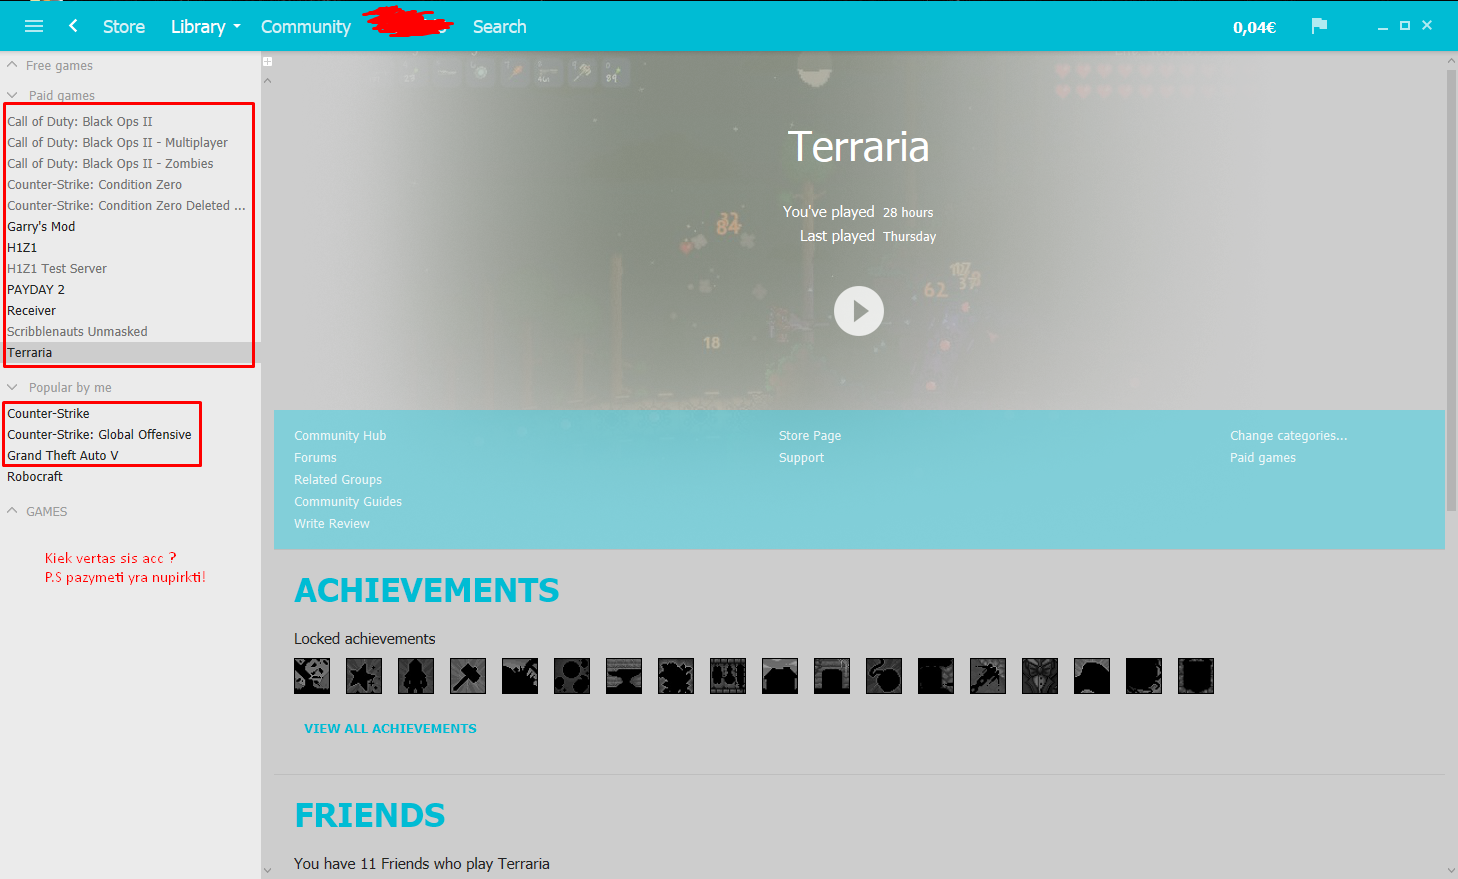The image size is (1458, 879).
Task: Open the Store tab
Action: tap(124, 27)
